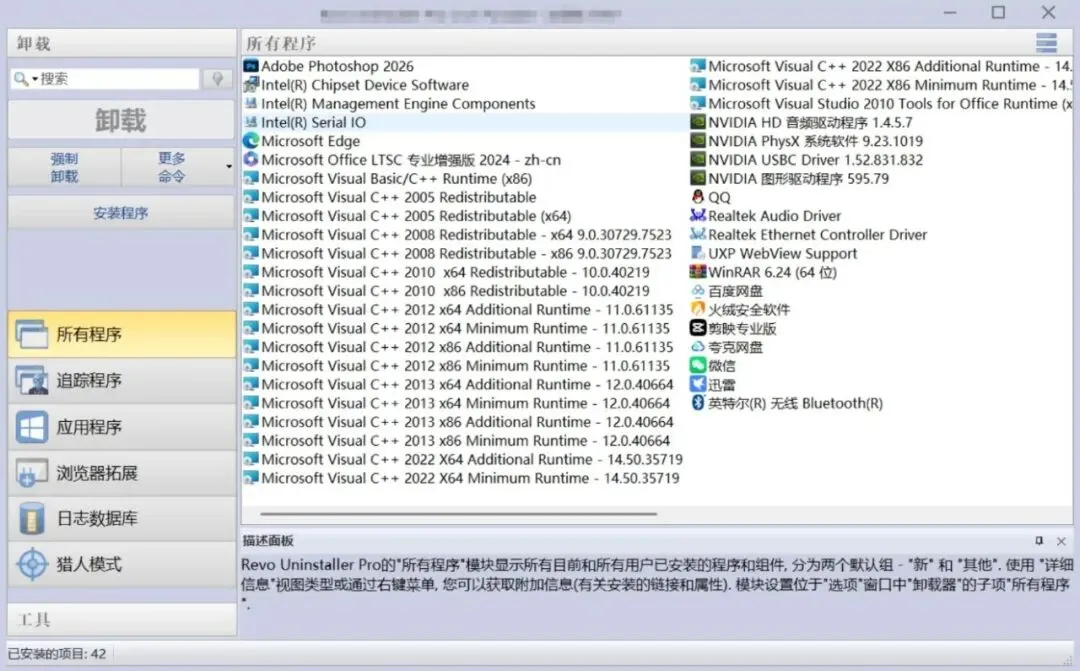Click the Intel(R) Chipset Device Software icon

pos(251,85)
